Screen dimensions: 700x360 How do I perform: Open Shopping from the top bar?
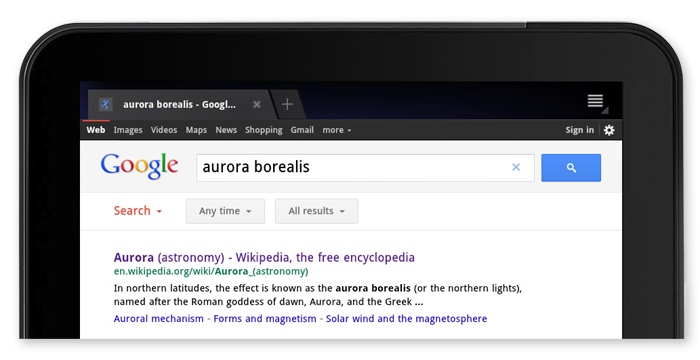263,130
